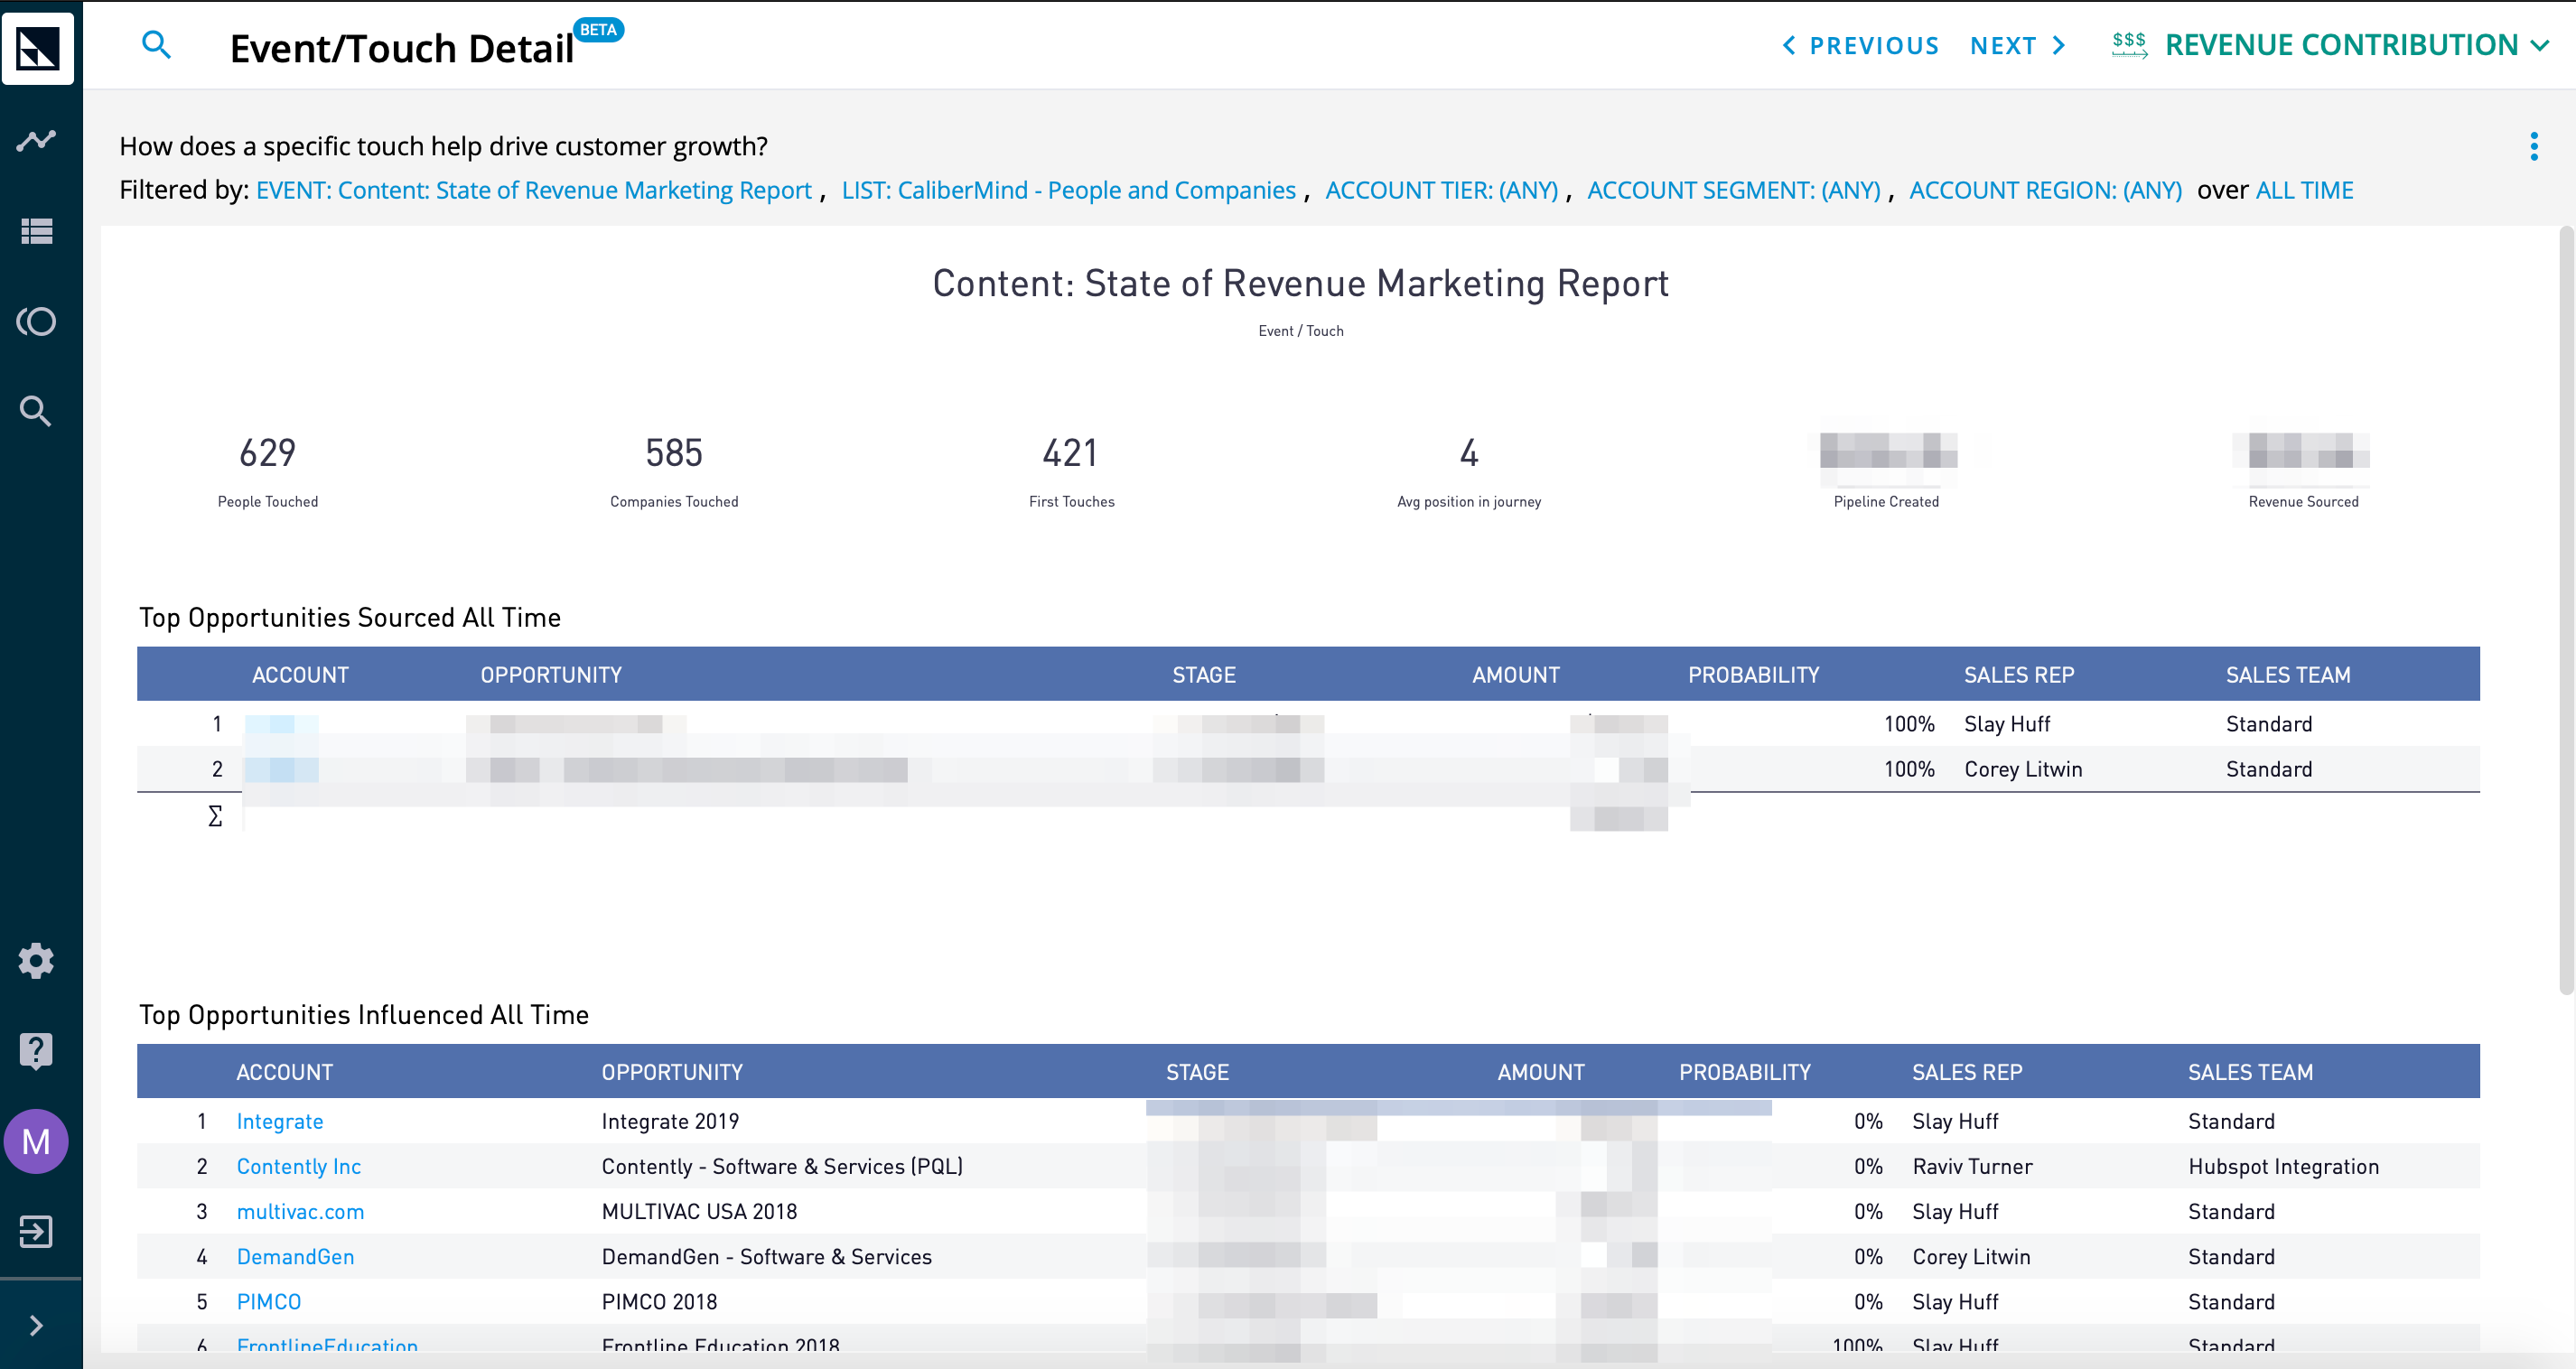This screenshot has height=1369, width=2576.
Task: Select Corey Litwin in Sourced row 2
Action: 2023,769
